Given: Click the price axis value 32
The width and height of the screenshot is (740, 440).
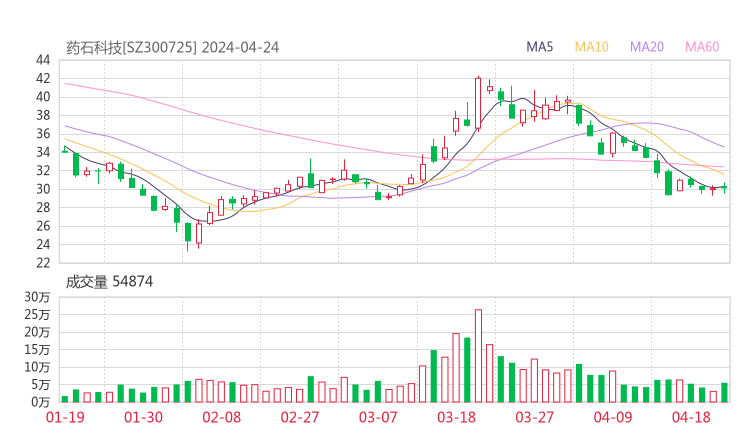Looking at the screenshot, I should tap(43, 170).
